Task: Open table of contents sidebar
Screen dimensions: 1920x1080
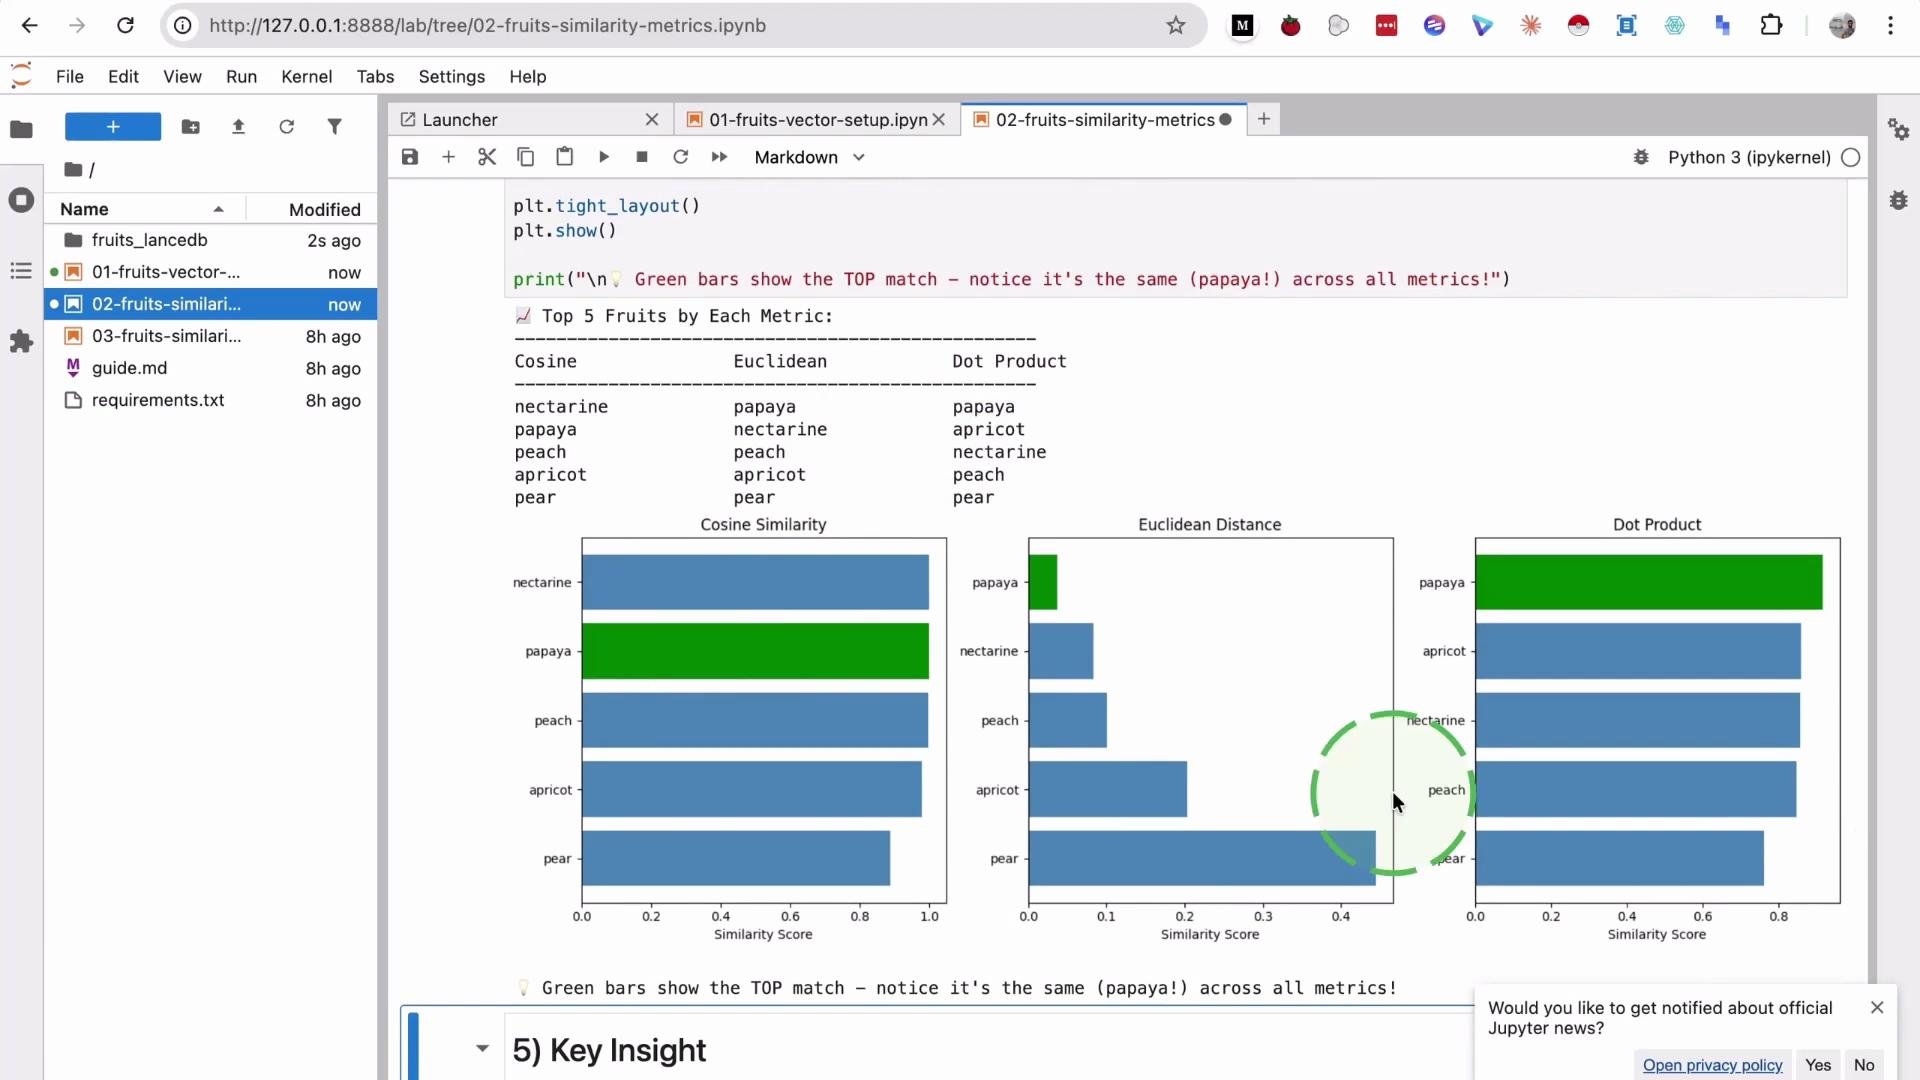Action: 21,271
